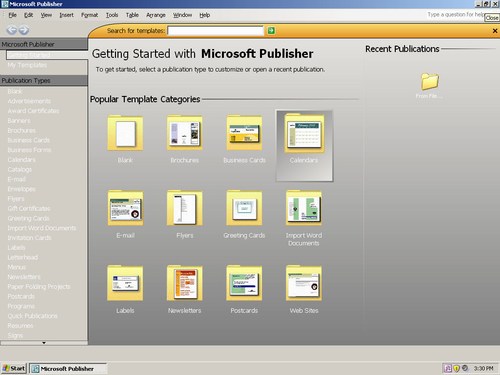This screenshot has width=500, height=375.
Task: Open the Help menu
Action: point(205,15)
